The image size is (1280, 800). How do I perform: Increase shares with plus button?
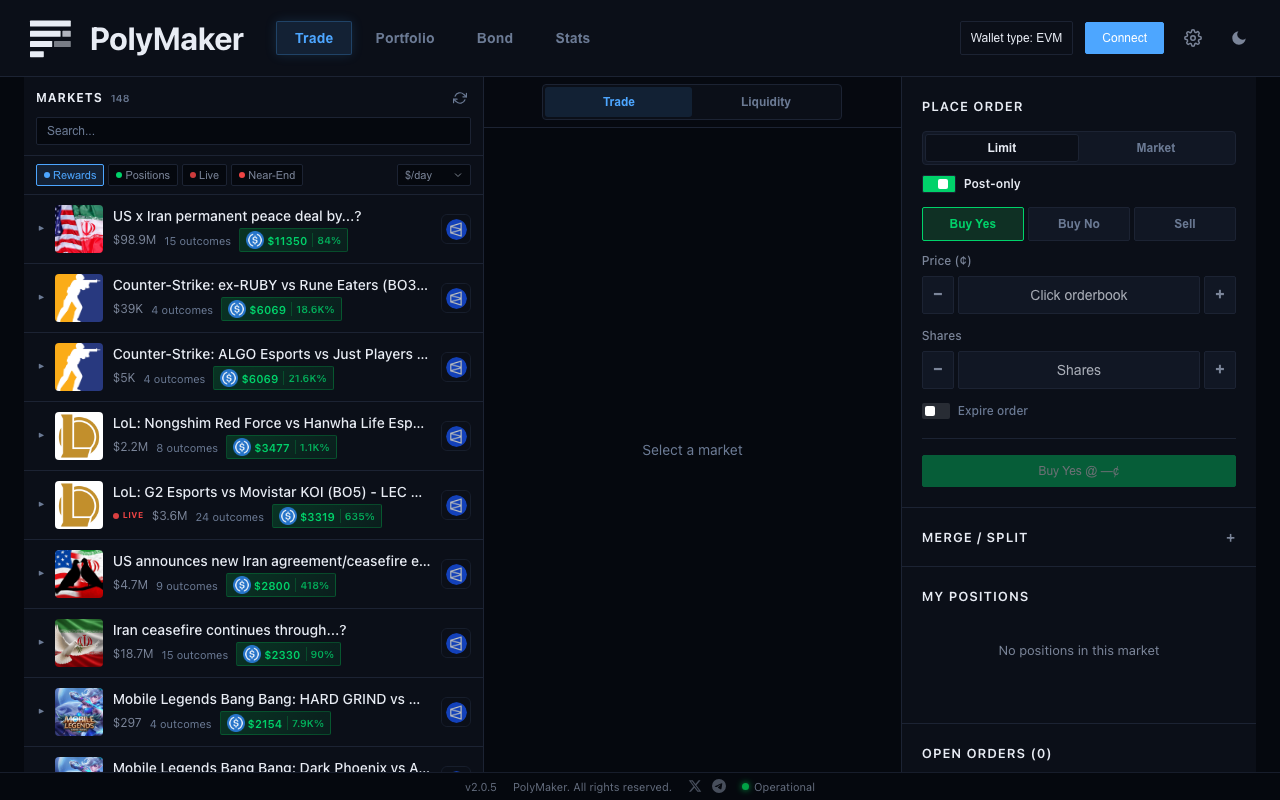[1220, 370]
